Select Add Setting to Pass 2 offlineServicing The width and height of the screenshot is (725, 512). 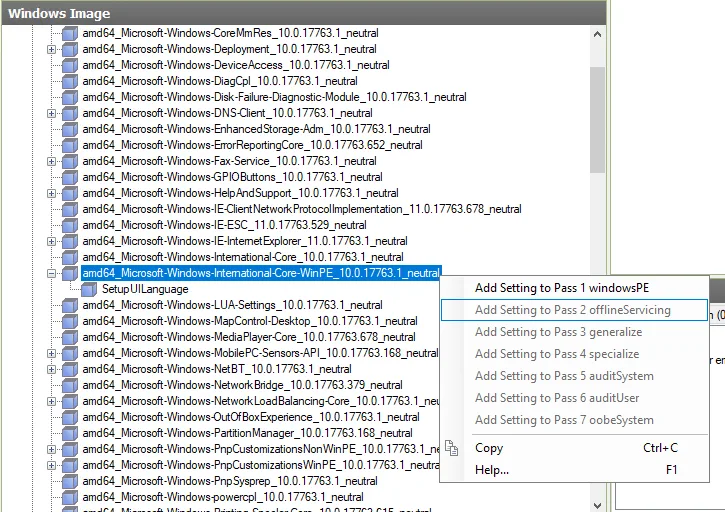[574, 310]
